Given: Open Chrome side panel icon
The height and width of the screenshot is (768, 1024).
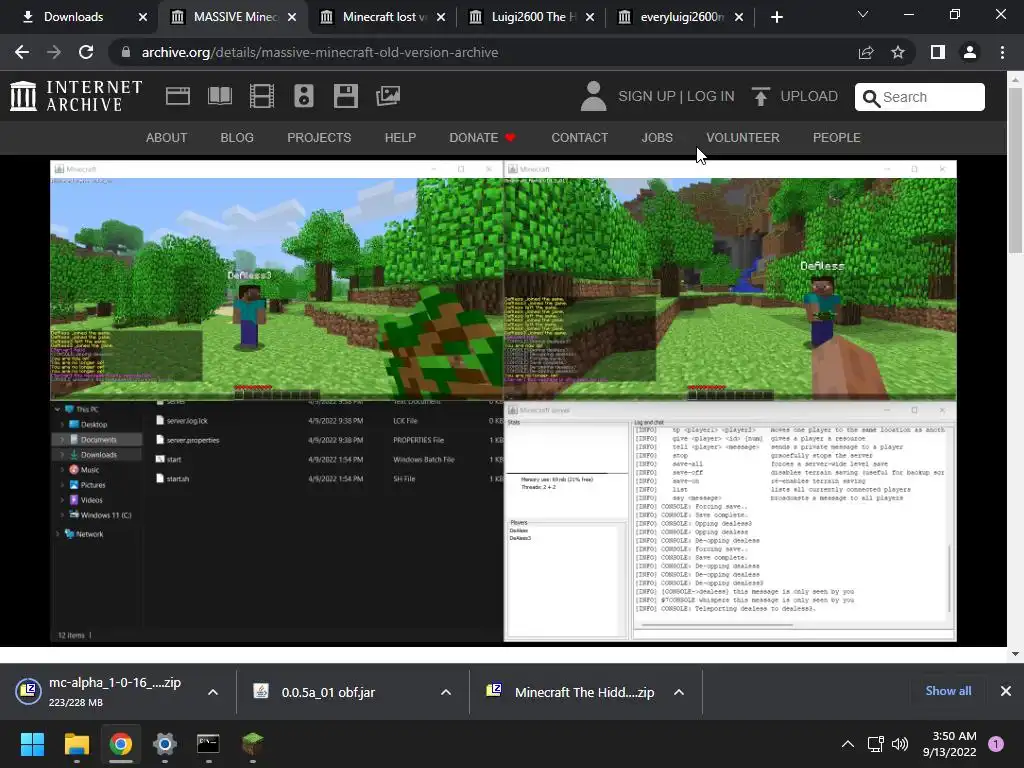Looking at the screenshot, I should [938, 52].
